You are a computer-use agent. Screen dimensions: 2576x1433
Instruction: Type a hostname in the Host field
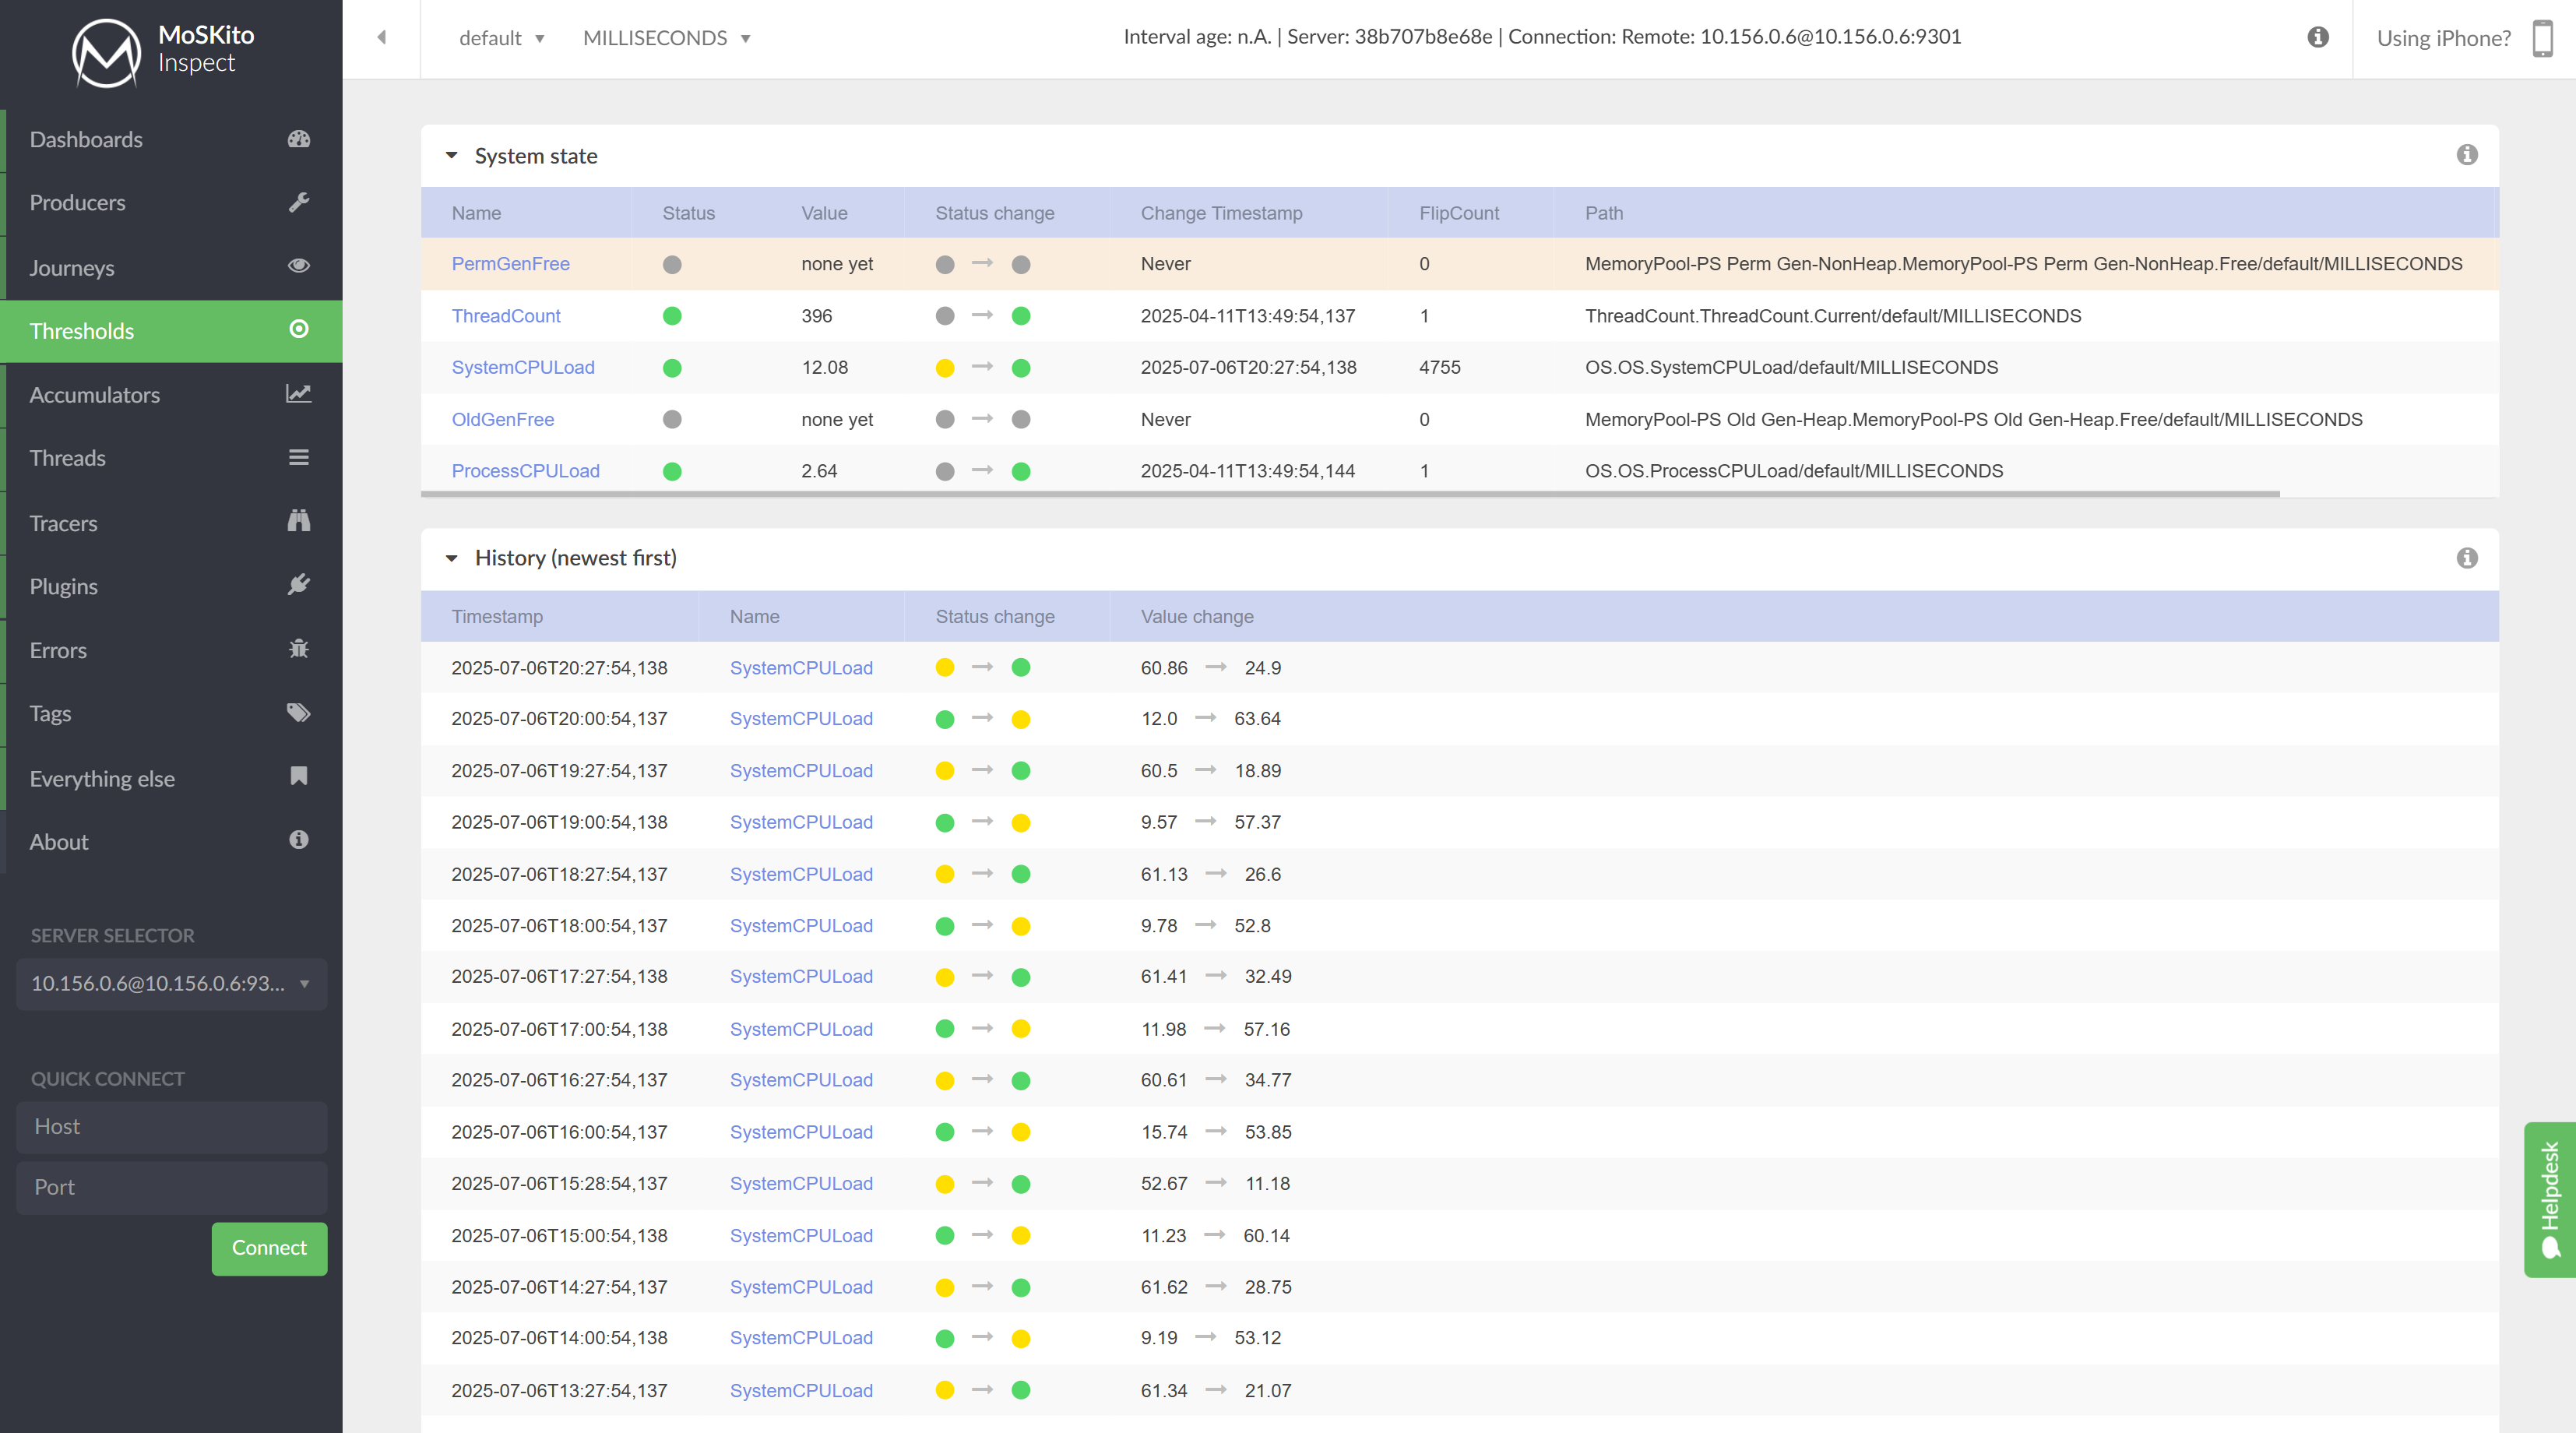coord(170,1127)
